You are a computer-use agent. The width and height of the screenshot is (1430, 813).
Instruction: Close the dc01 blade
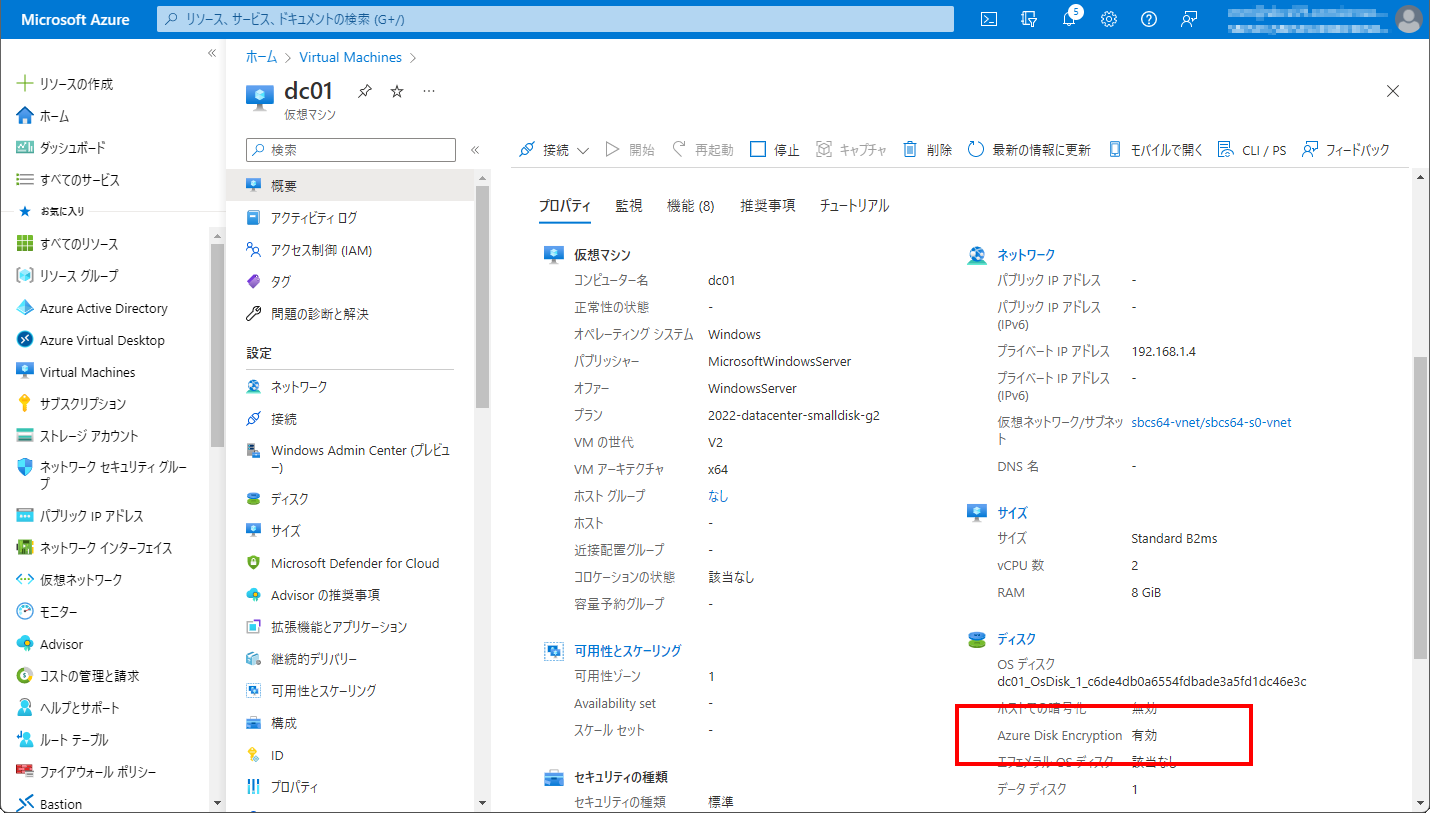coord(1393,91)
